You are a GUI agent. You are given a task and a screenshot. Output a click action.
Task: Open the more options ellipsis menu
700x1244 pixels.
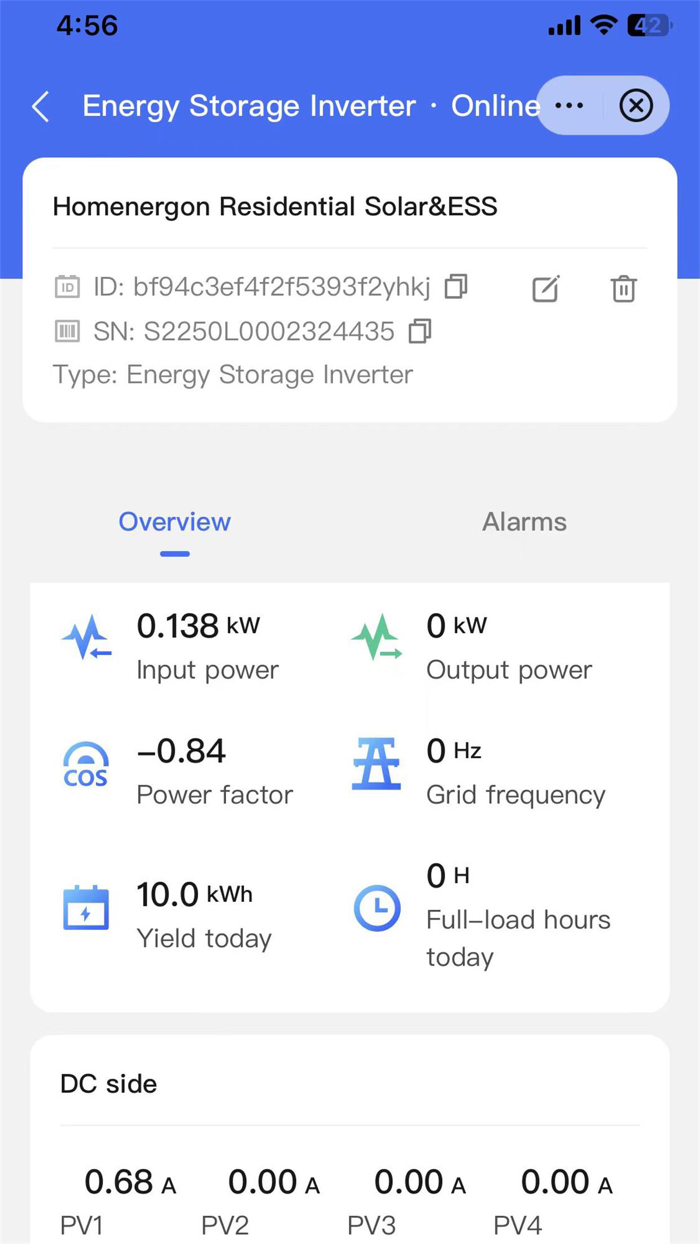coord(569,105)
